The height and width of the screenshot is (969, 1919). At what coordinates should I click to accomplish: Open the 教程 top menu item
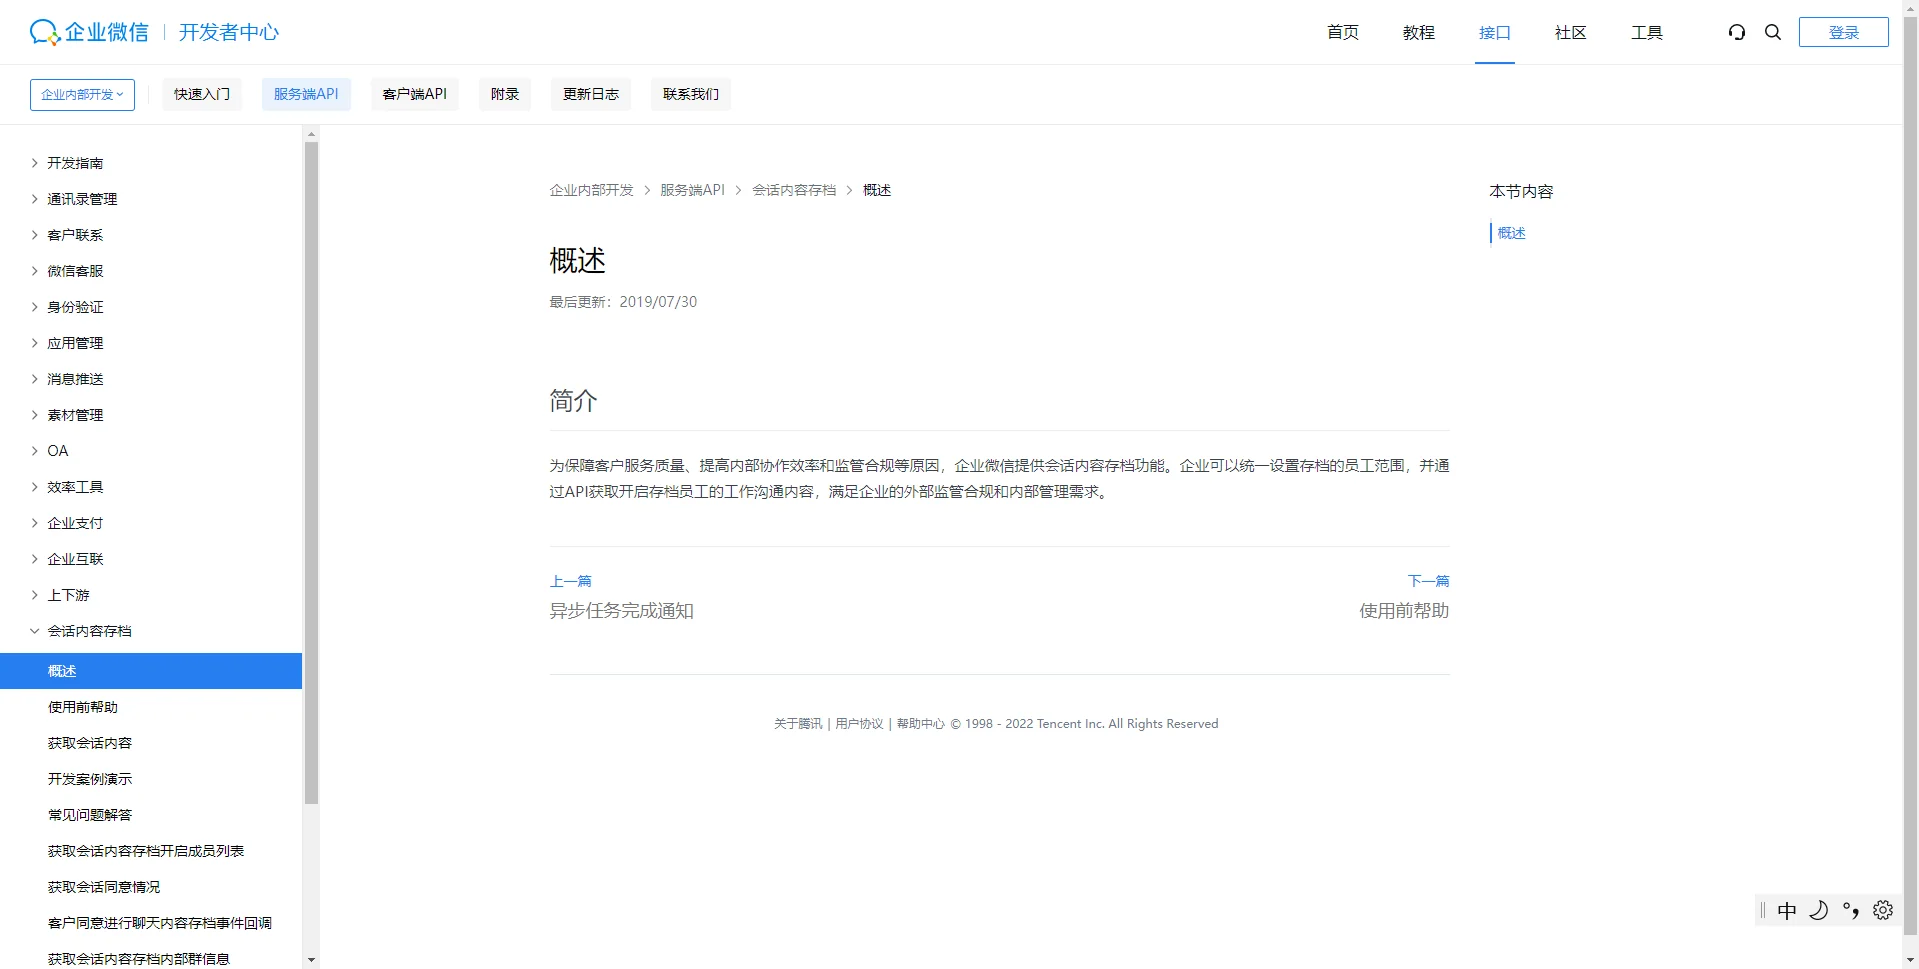click(1418, 32)
